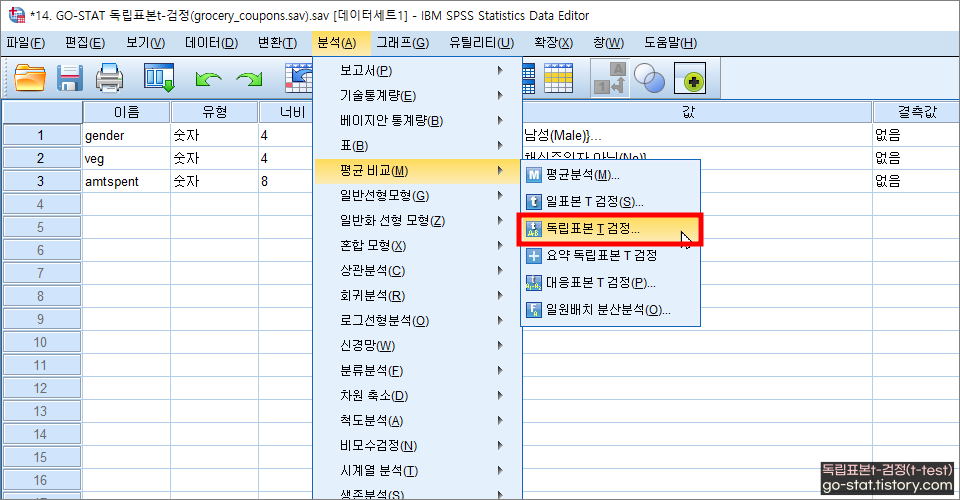Click the 이름 column header

pyautogui.click(x=126, y=112)
